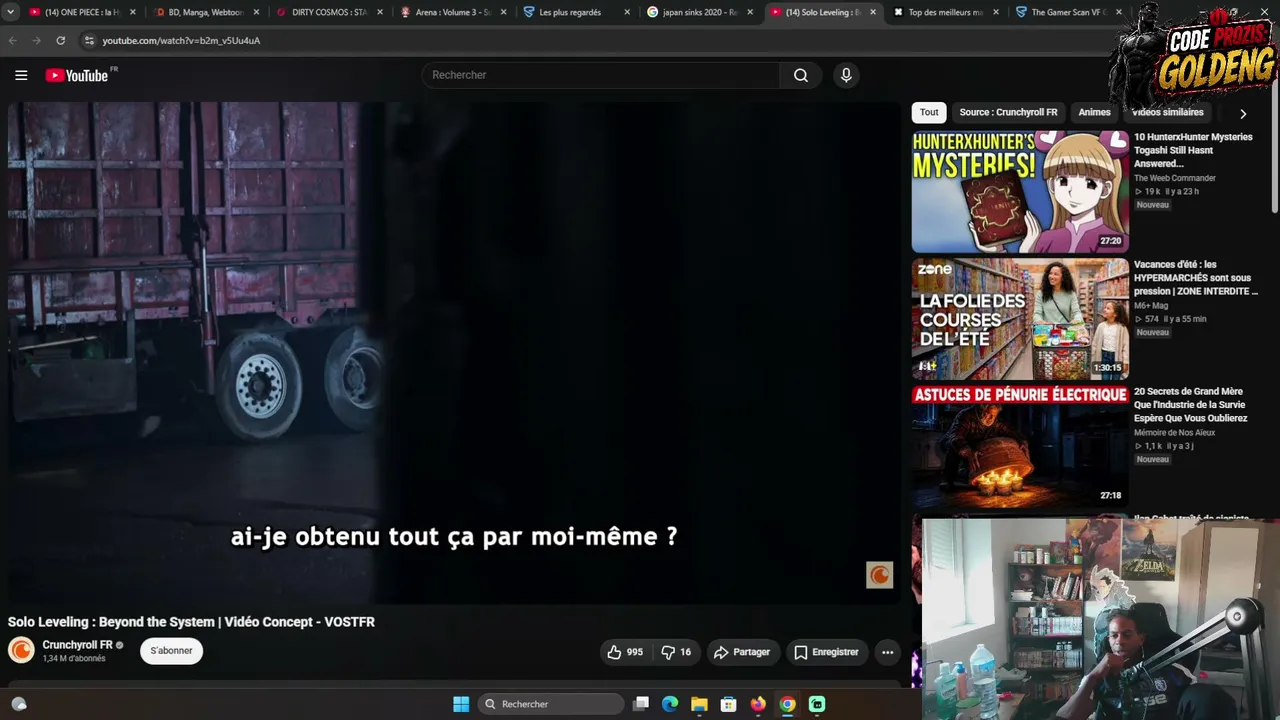Open Microsoft Store from the taskbar
Viewport: 1280px width, 720px height.
pos(729,704)
